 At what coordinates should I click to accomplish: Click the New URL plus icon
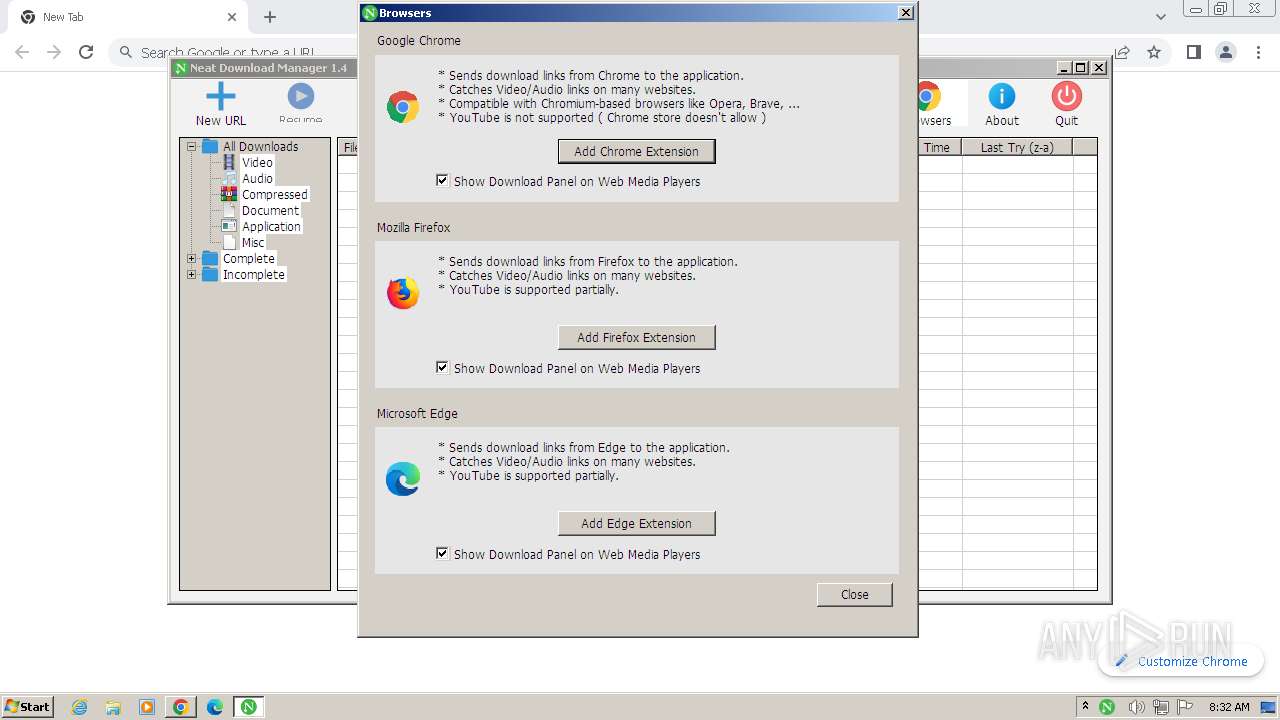(220, 97)
